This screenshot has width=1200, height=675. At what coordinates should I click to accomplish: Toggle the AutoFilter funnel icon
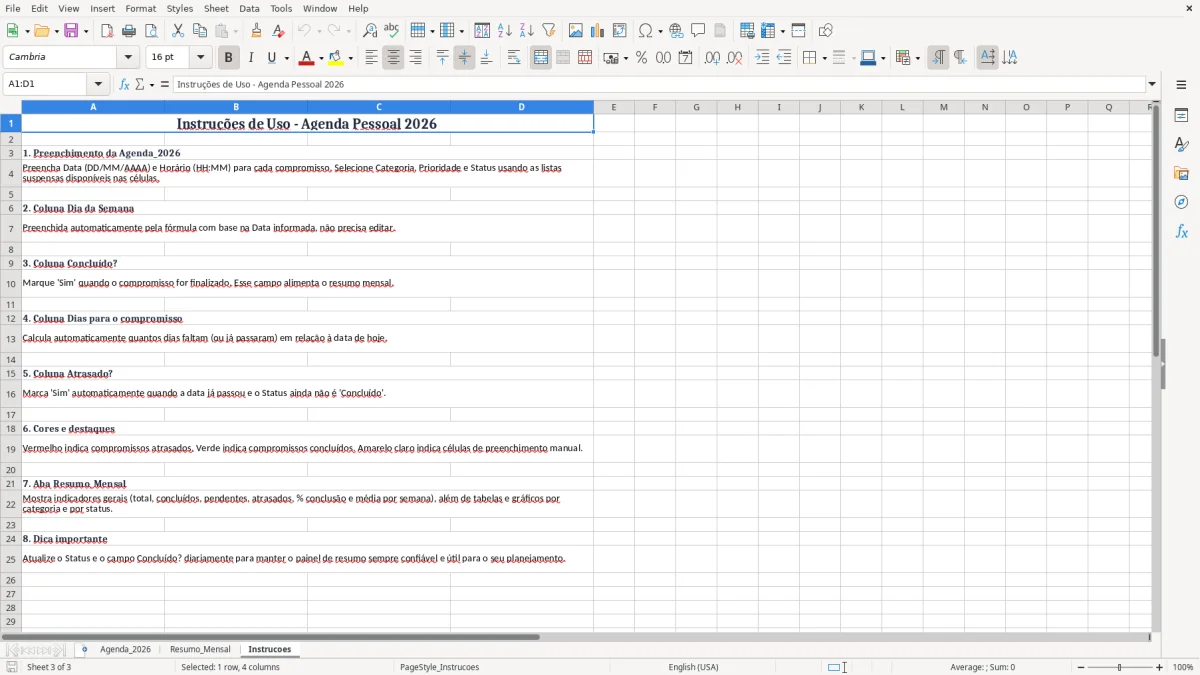(x=549, y=31)
